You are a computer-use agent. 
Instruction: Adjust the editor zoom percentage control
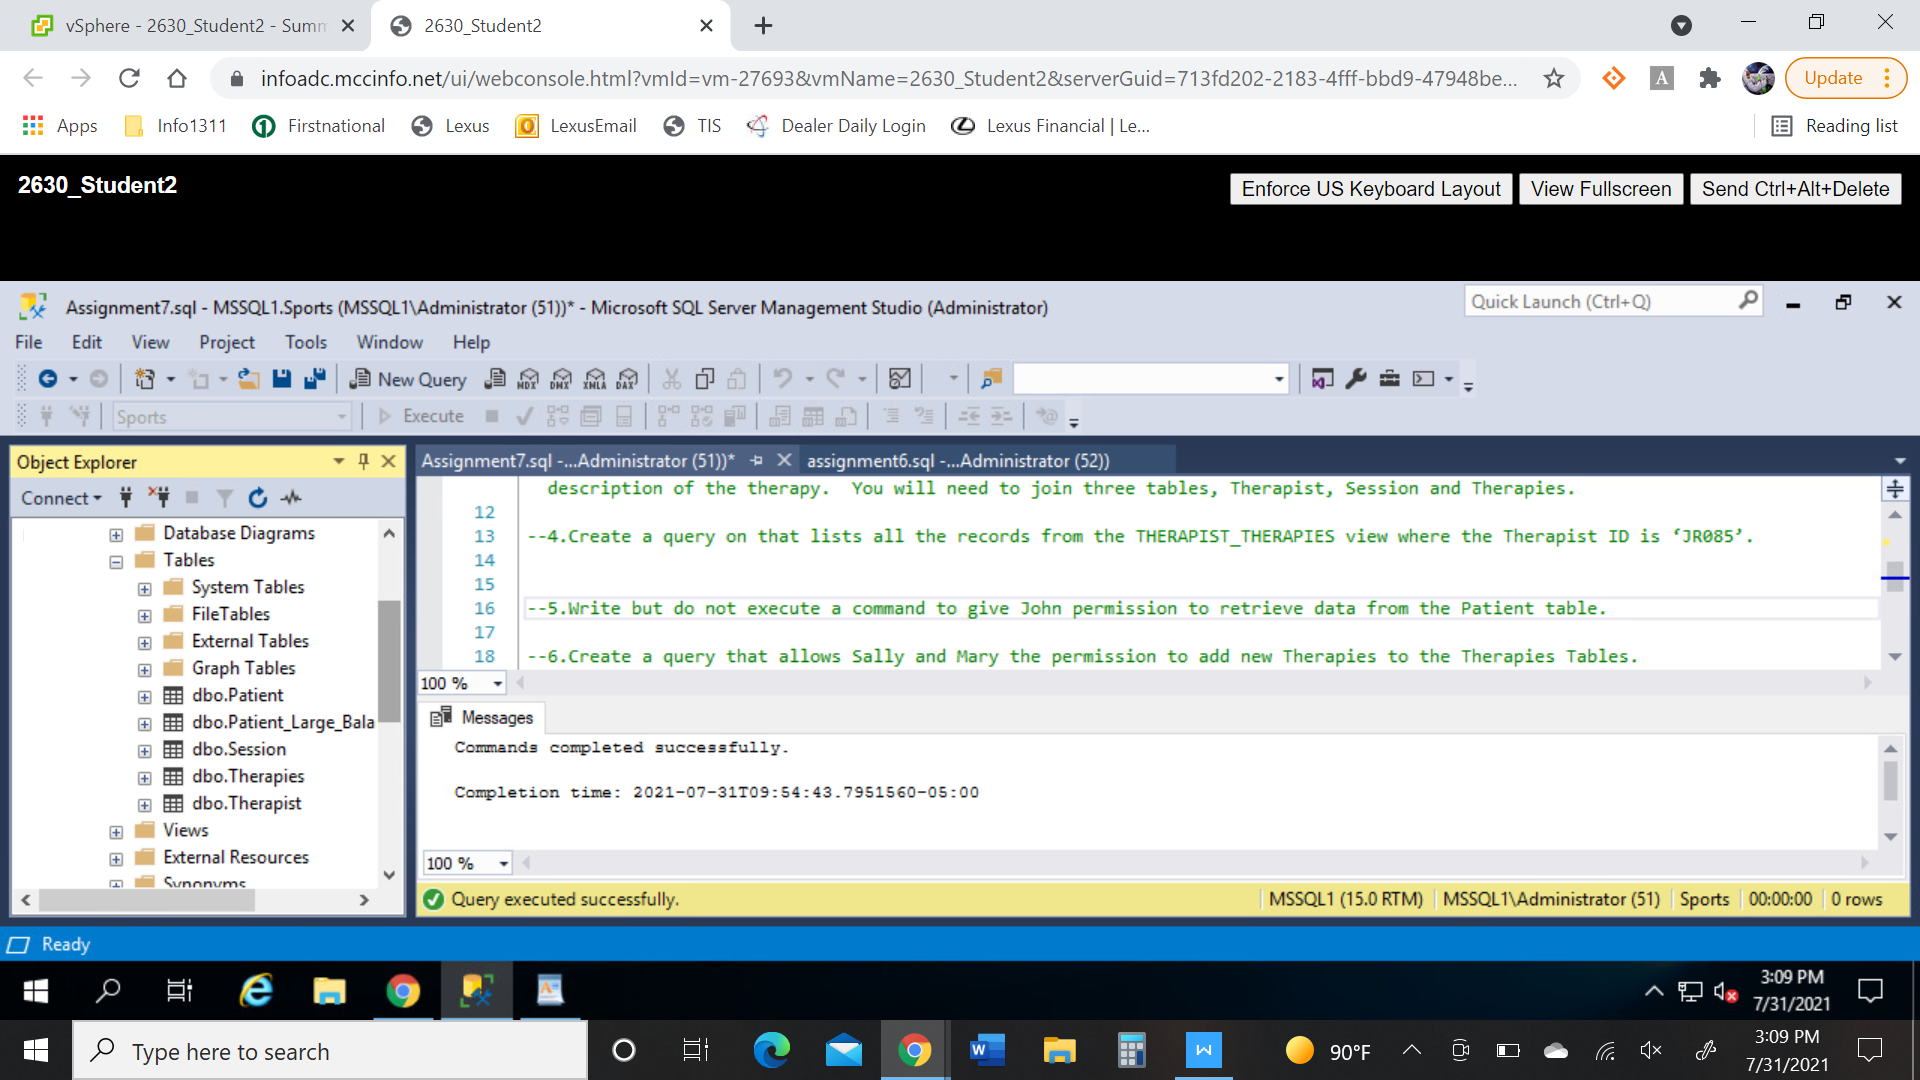coord(461,683)
